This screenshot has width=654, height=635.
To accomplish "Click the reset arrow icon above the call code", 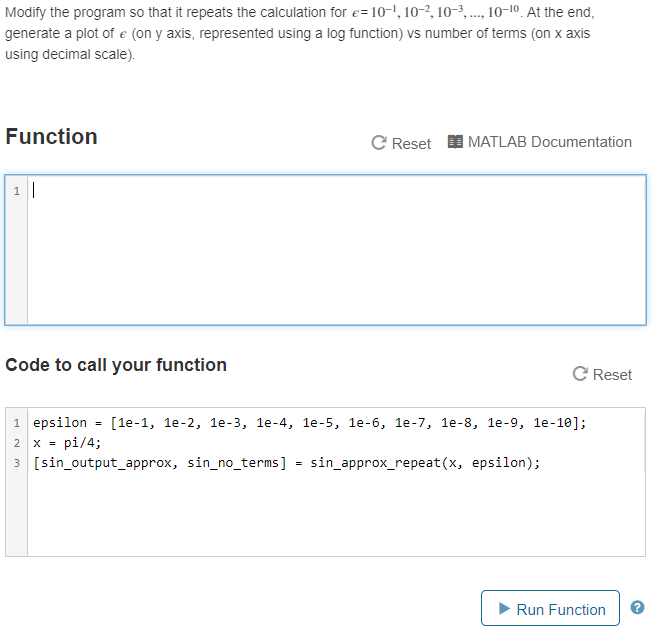I will click(580, 374).
